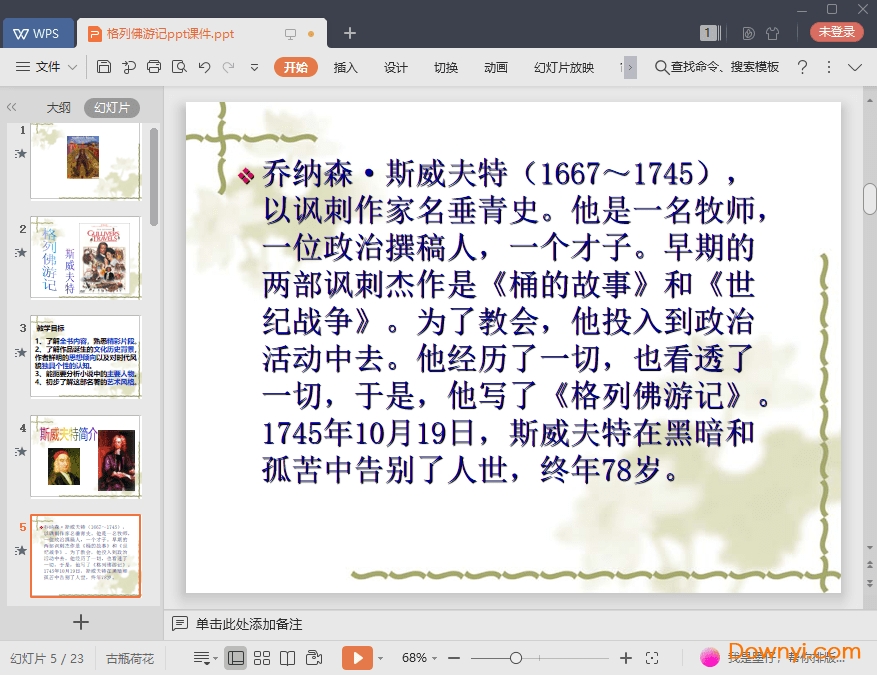Viewport: 877px width, 675px height.
Task: Expand the 文件 menu dropdown arrow
Action: click(x=72, y=67)
